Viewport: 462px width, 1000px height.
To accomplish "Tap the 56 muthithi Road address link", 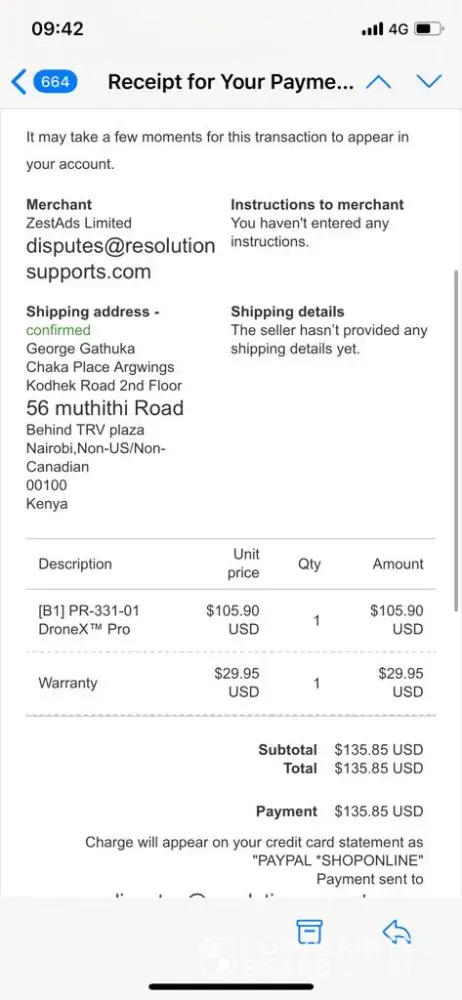I will point(105,408).
